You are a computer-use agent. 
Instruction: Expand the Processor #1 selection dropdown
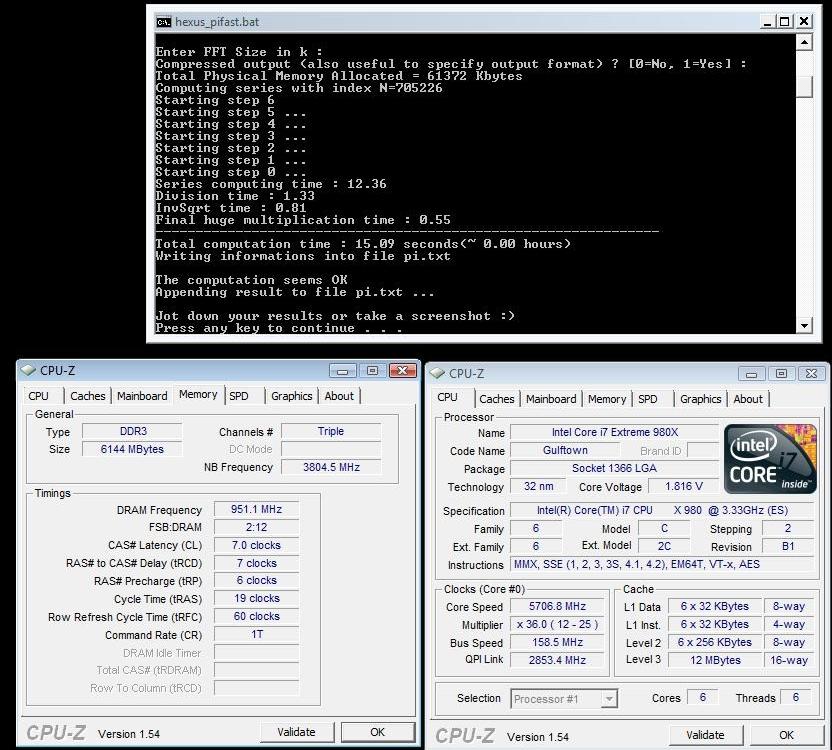[x=610, y=699]
